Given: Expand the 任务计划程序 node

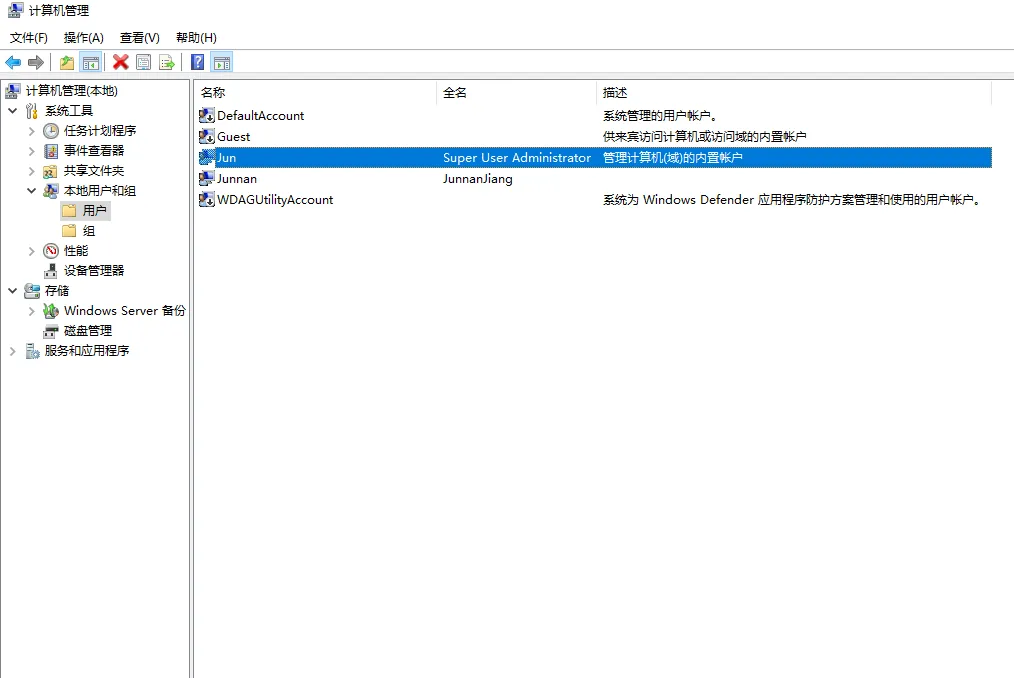Looking at the screenshot, I should (x=31, y=131).
